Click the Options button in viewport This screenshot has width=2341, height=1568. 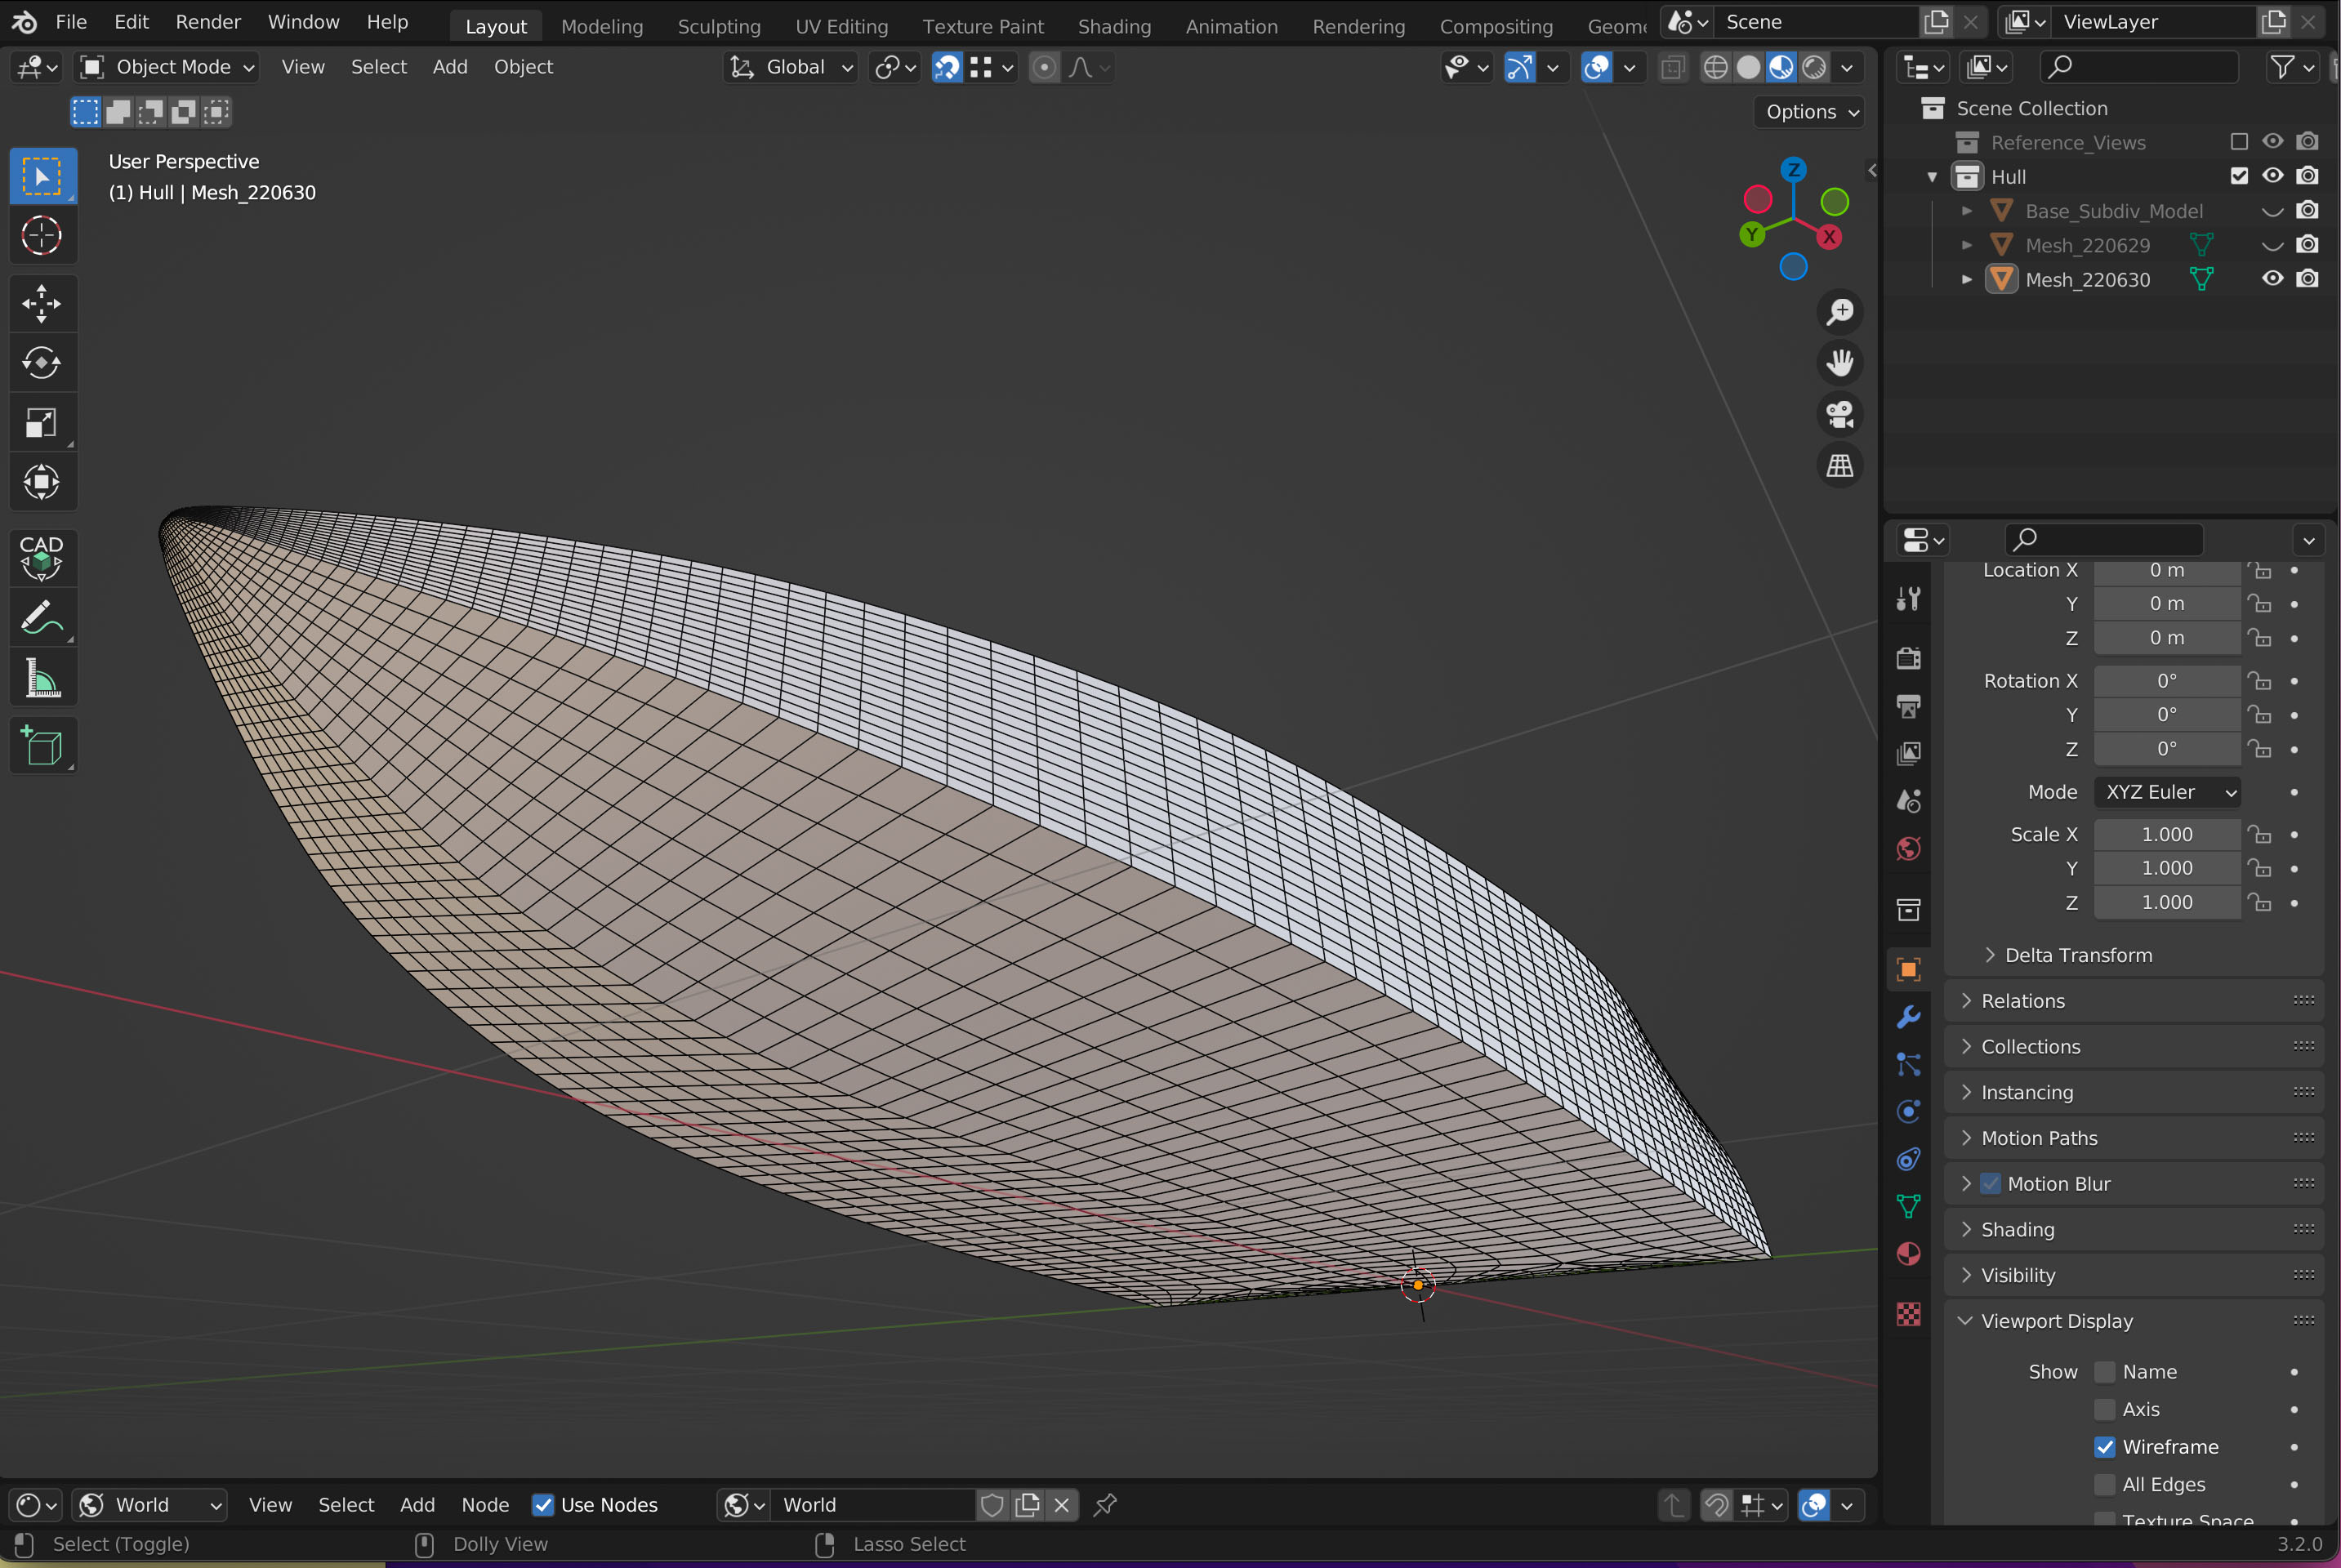(x=1811, y=112)
